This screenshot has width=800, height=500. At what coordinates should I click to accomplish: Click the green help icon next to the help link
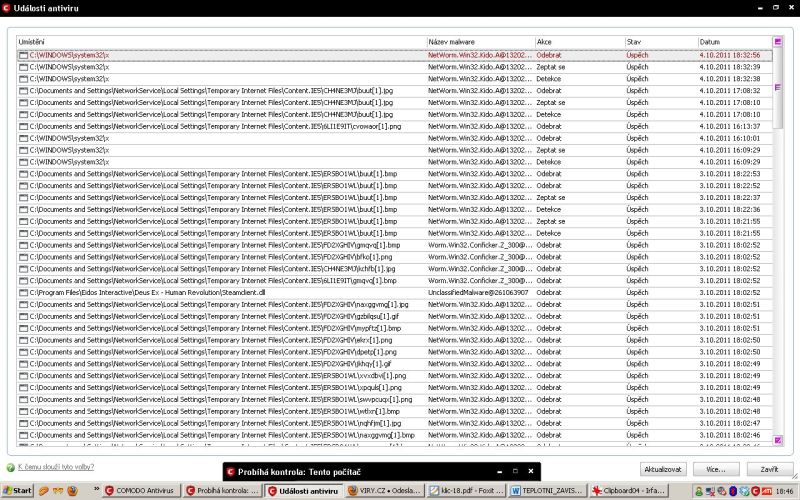11,467
